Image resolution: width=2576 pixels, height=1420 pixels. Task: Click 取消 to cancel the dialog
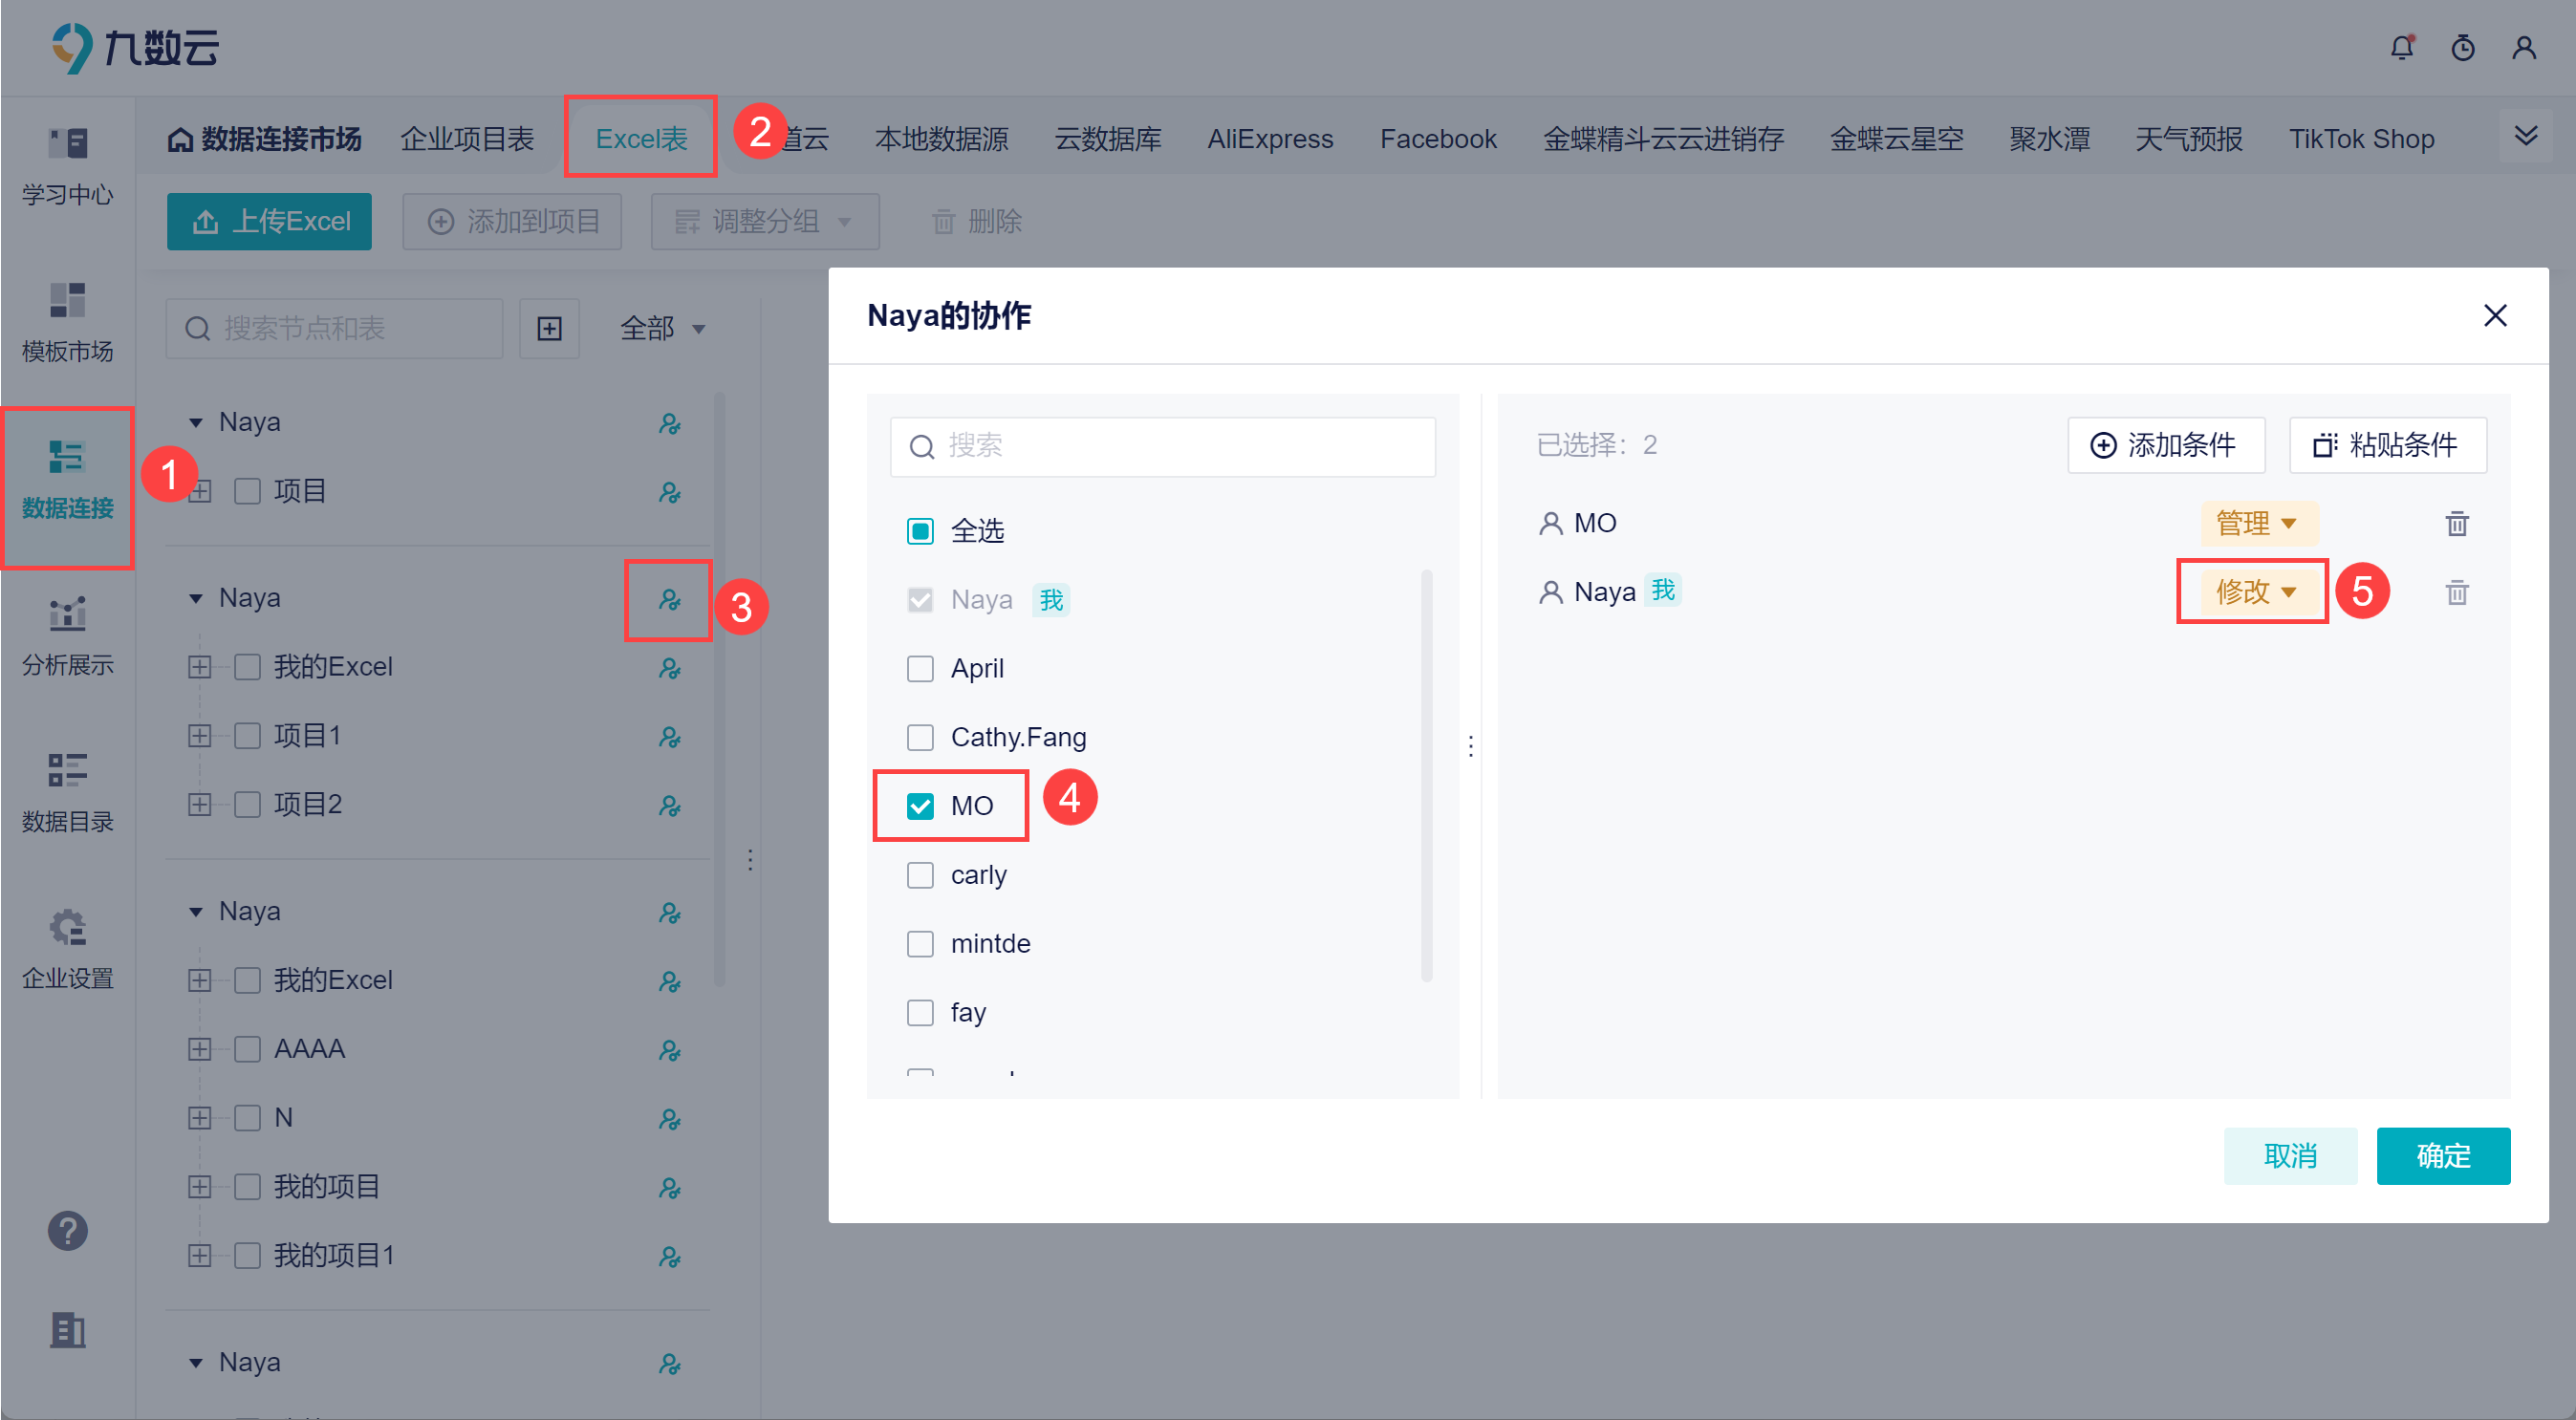click(x=2290, y=1156)
